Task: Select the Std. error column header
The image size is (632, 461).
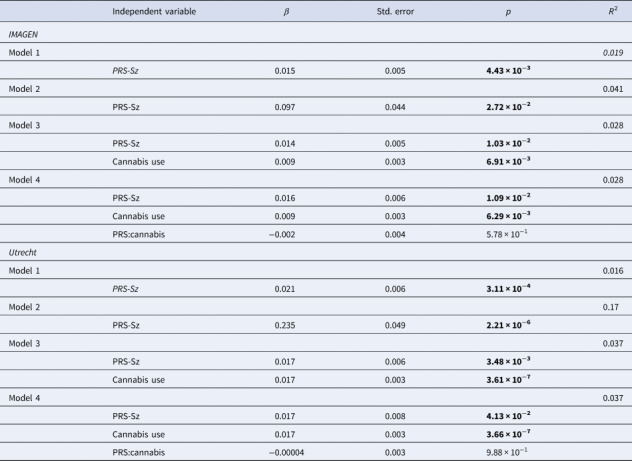Action: click(395, 11)
